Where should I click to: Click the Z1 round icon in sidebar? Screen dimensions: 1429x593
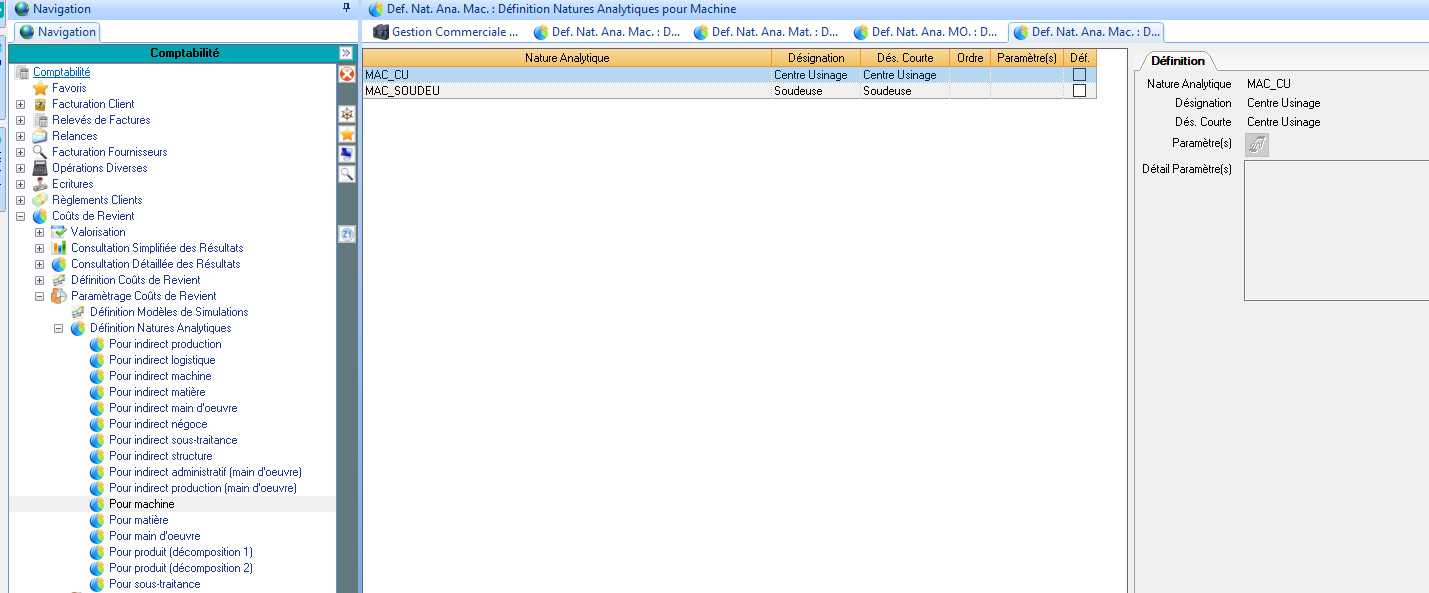coord(347,234)
